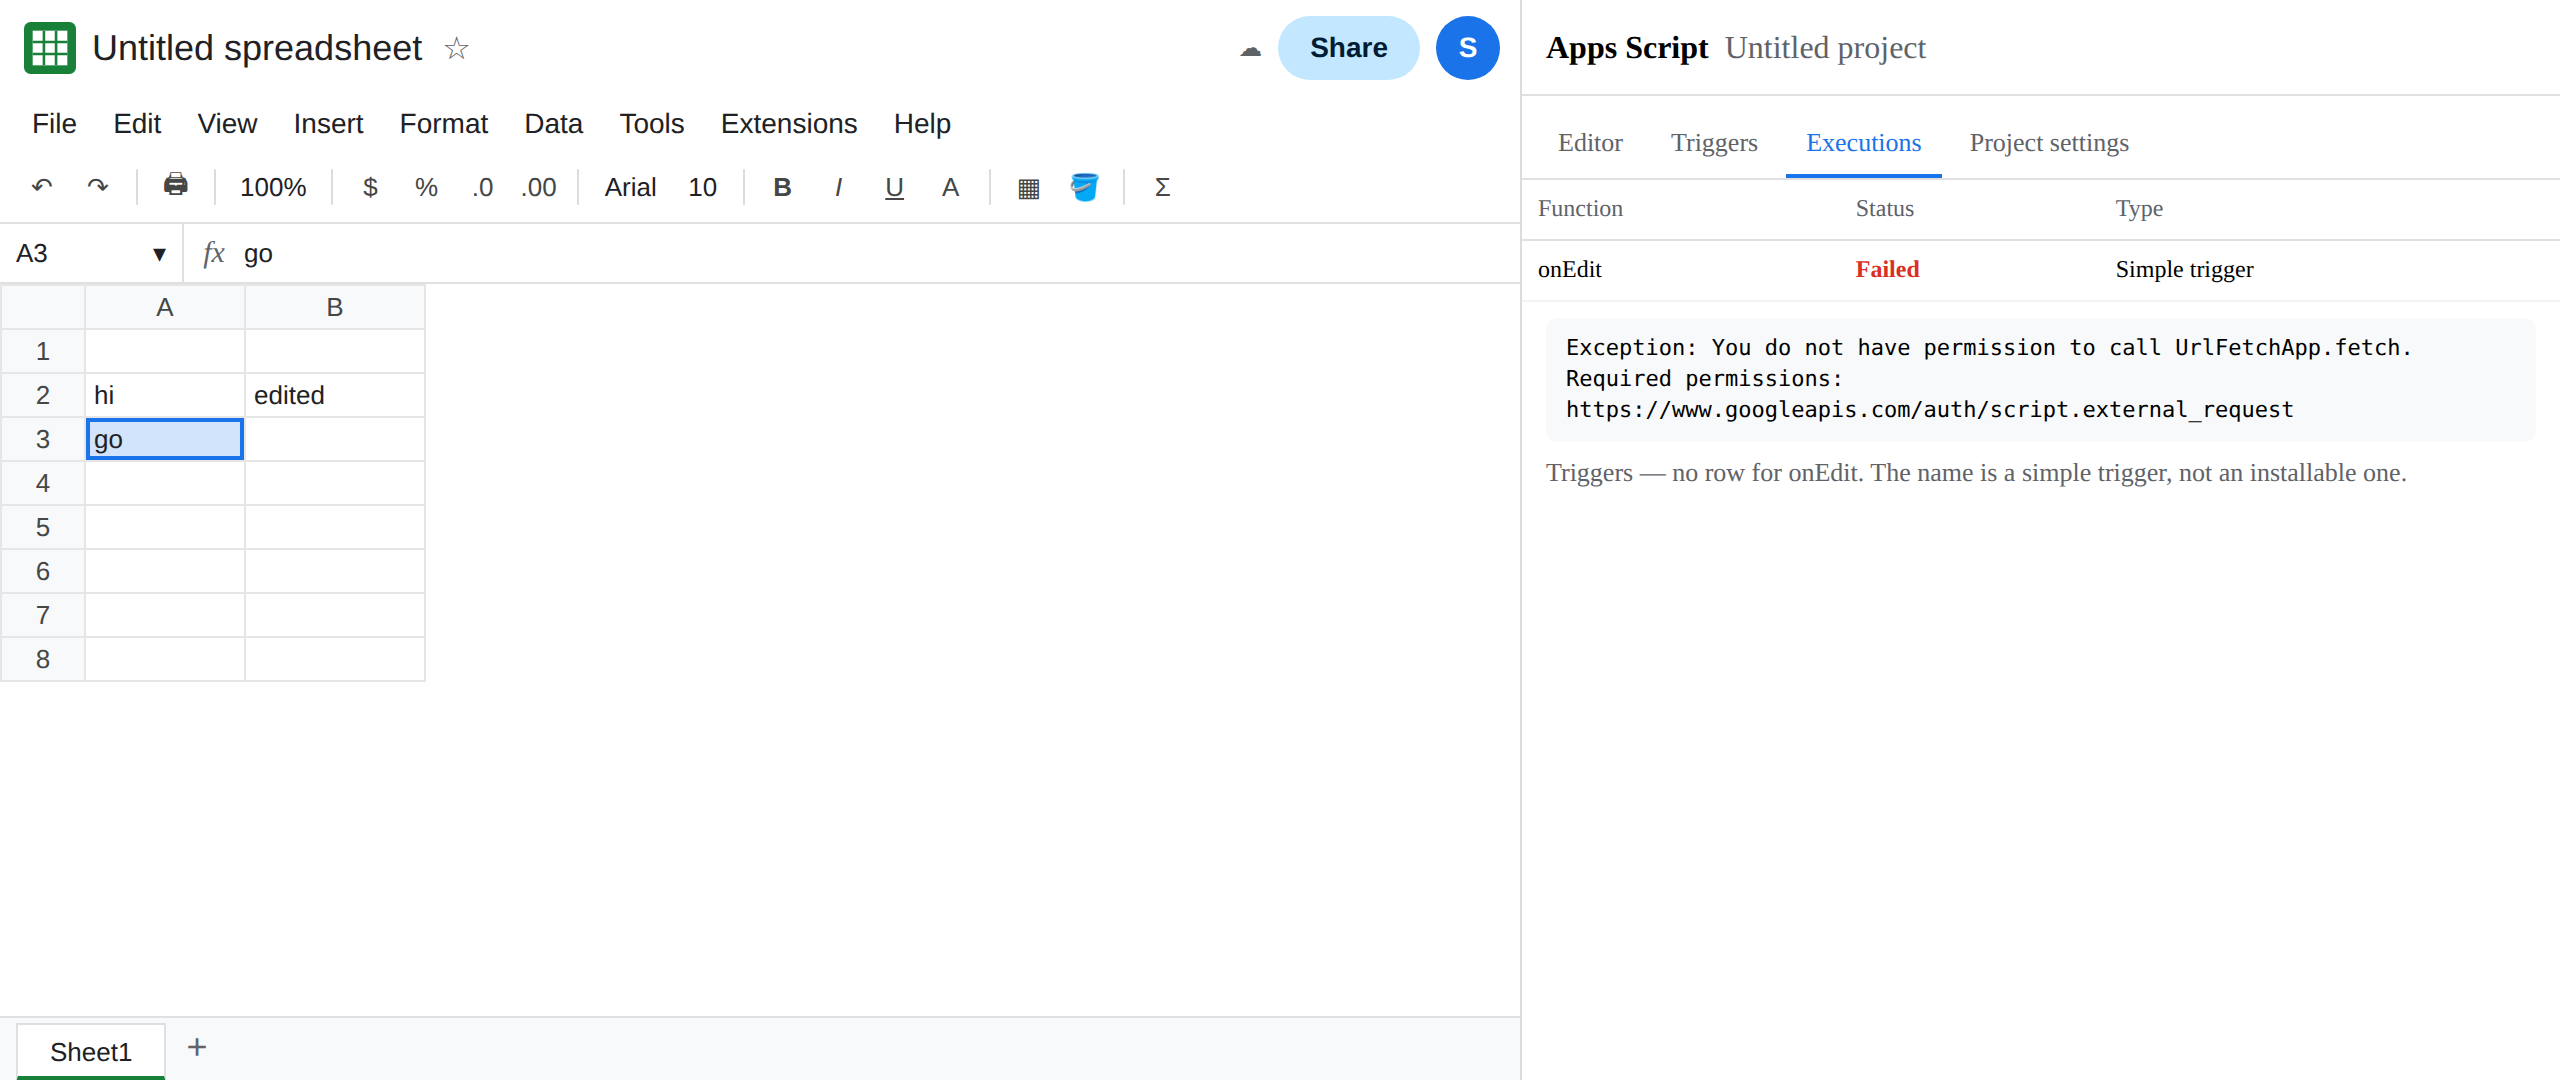The image size is (2560, 1080).
Task: Toggle underline formatting
Action: coord(894,187)
